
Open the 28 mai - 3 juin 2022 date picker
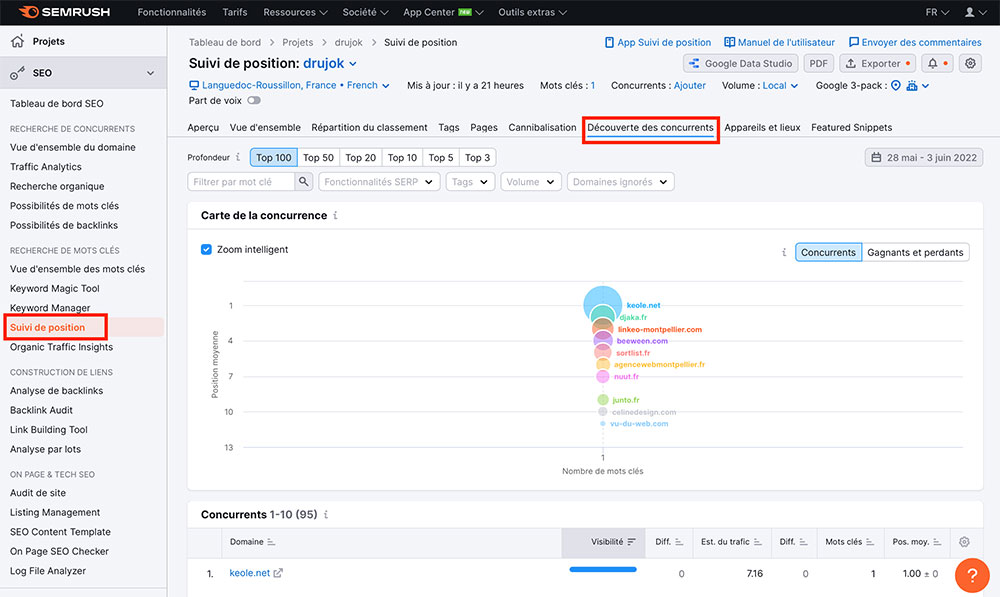pyautogui.click(x=923, y=158)
